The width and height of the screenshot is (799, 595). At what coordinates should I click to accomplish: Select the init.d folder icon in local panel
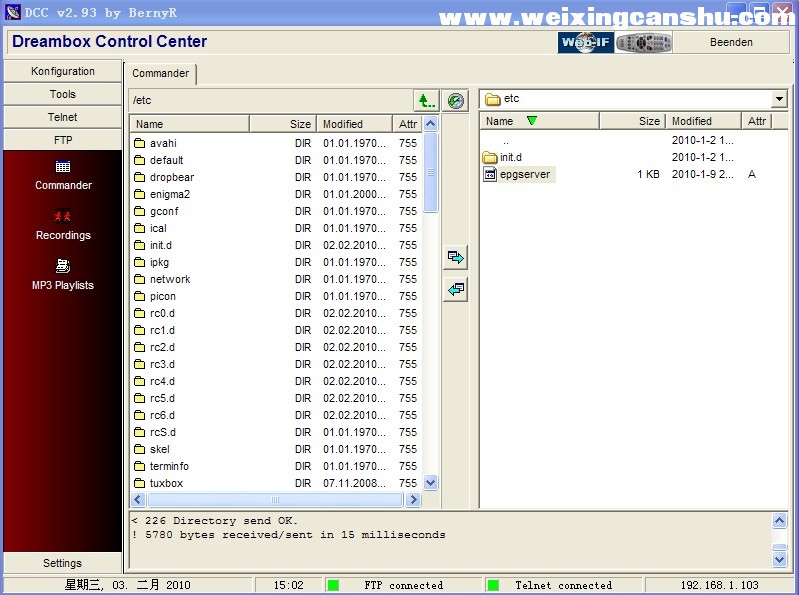[x=490, y=157]
